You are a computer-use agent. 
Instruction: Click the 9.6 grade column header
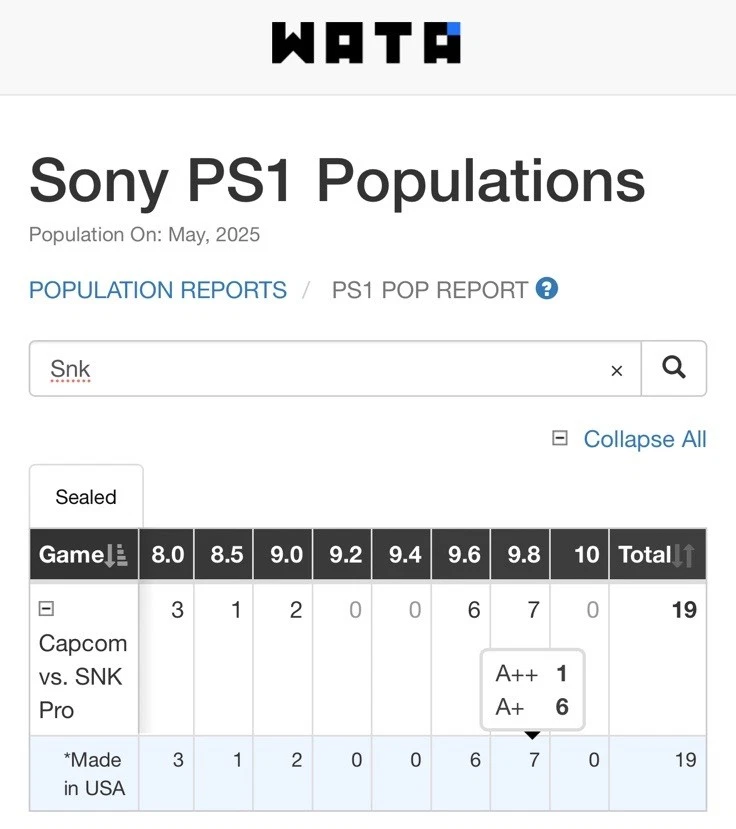pyautogui.click(x=464, y=555)
